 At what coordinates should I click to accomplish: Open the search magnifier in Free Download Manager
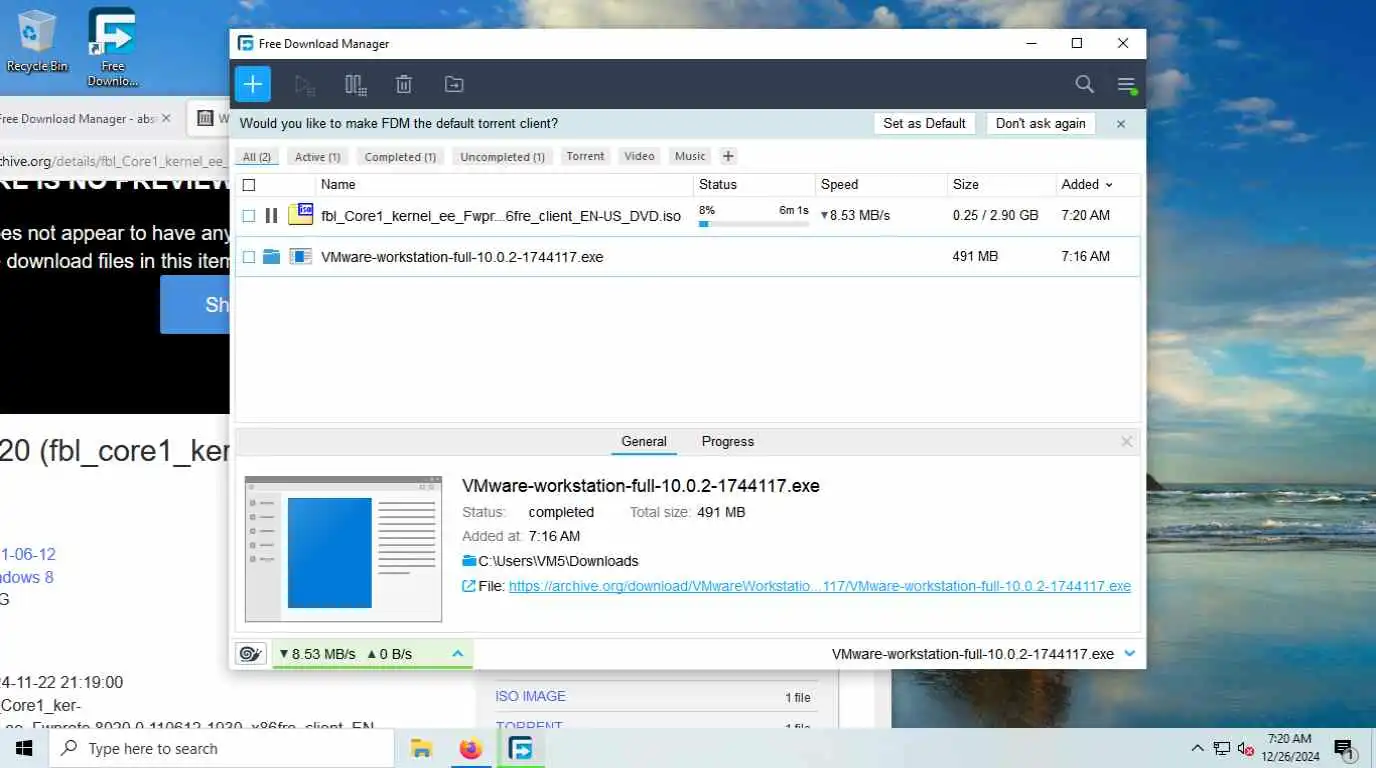(x=1084, y=85)
